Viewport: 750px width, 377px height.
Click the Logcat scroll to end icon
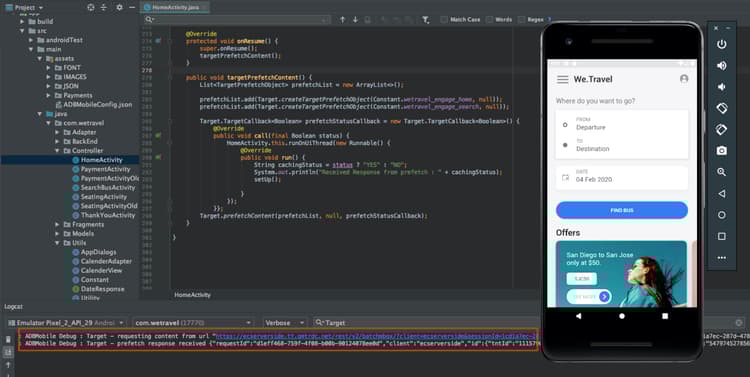pos(8,352)
